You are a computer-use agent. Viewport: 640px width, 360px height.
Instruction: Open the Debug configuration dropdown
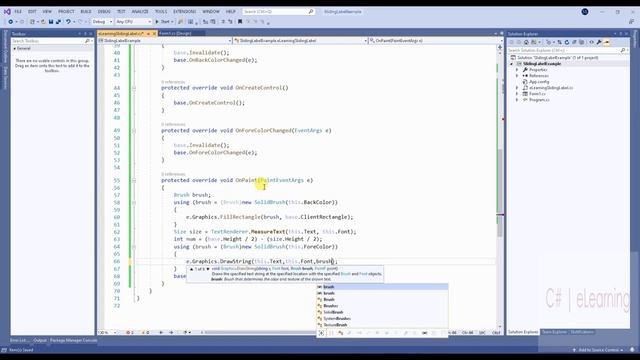tap(102, 22)
